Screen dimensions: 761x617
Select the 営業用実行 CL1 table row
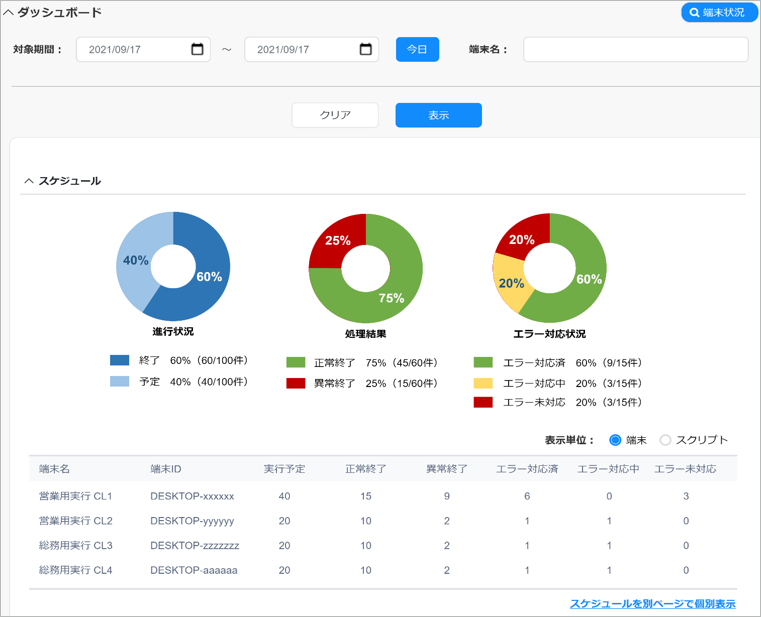click(383, 496)
